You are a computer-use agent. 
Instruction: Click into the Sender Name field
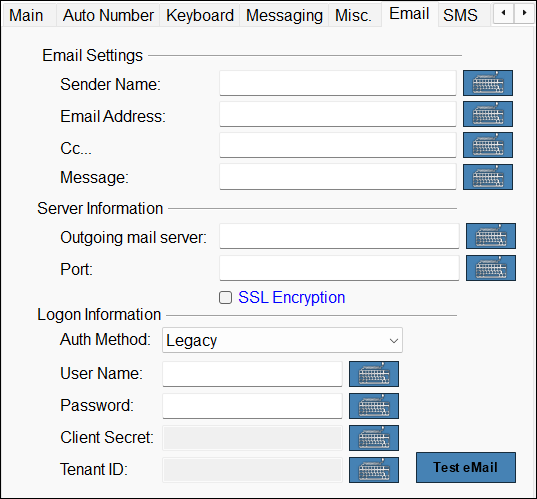pyautogui.click(x=338, y=83)
